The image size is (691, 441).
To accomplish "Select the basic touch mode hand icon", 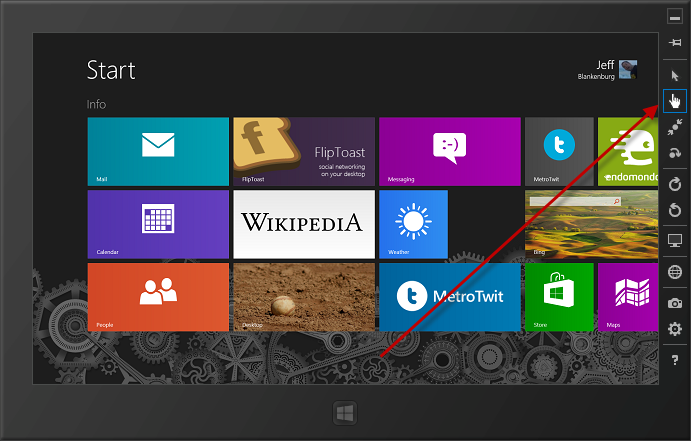I will point(675,101).
